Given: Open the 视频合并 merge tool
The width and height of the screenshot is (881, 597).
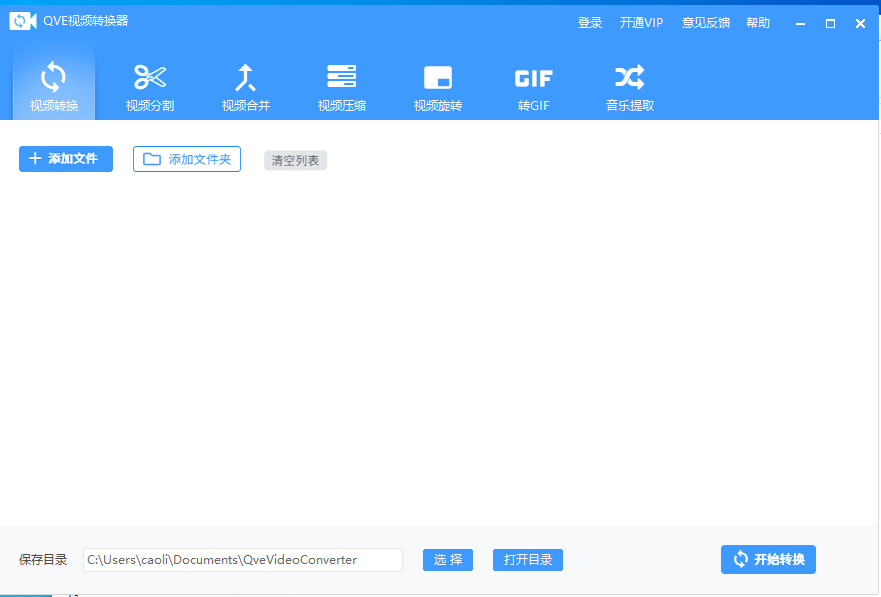Looking at the screenshot, I should (x=246, y=86).
